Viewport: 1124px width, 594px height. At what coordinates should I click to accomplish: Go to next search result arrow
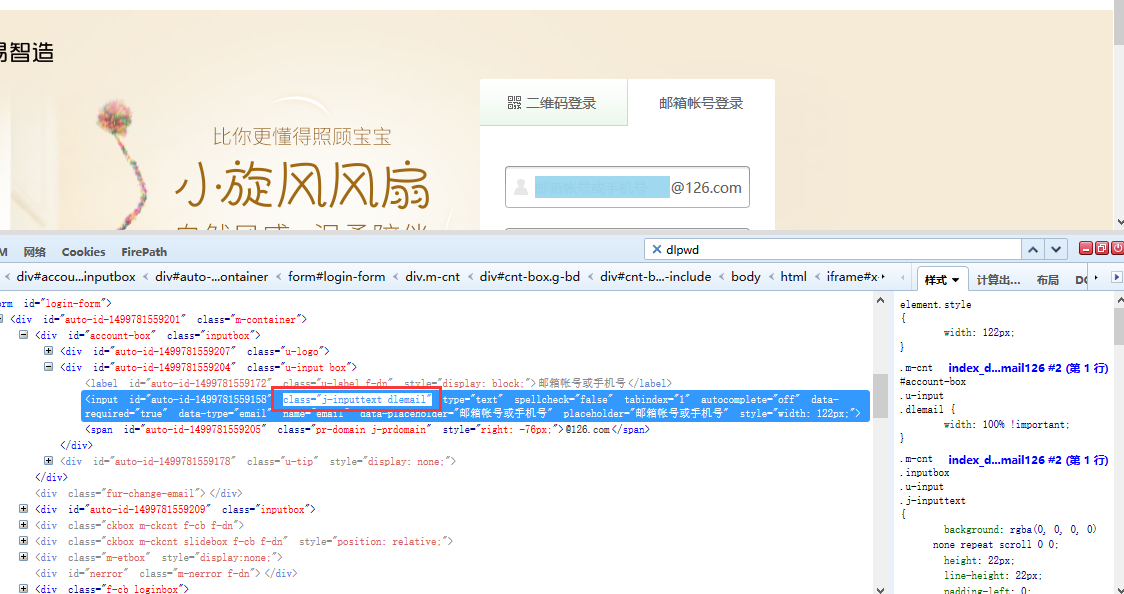(1055, 249)
